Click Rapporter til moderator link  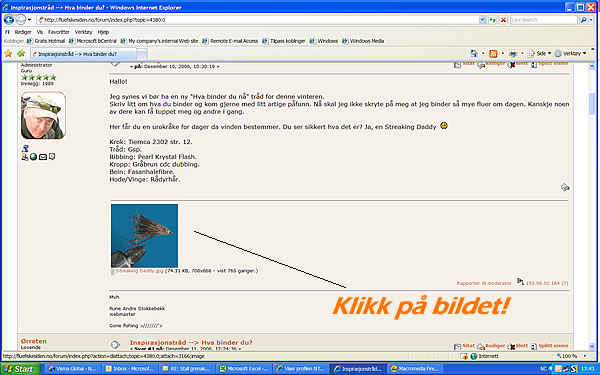(x=484, y=283)
